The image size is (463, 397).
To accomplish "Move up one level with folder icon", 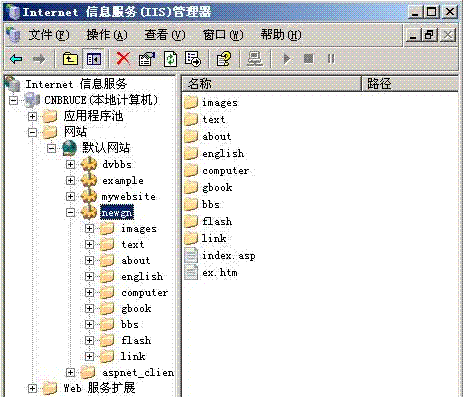I will pyautogui.click(x=70, y=59).
